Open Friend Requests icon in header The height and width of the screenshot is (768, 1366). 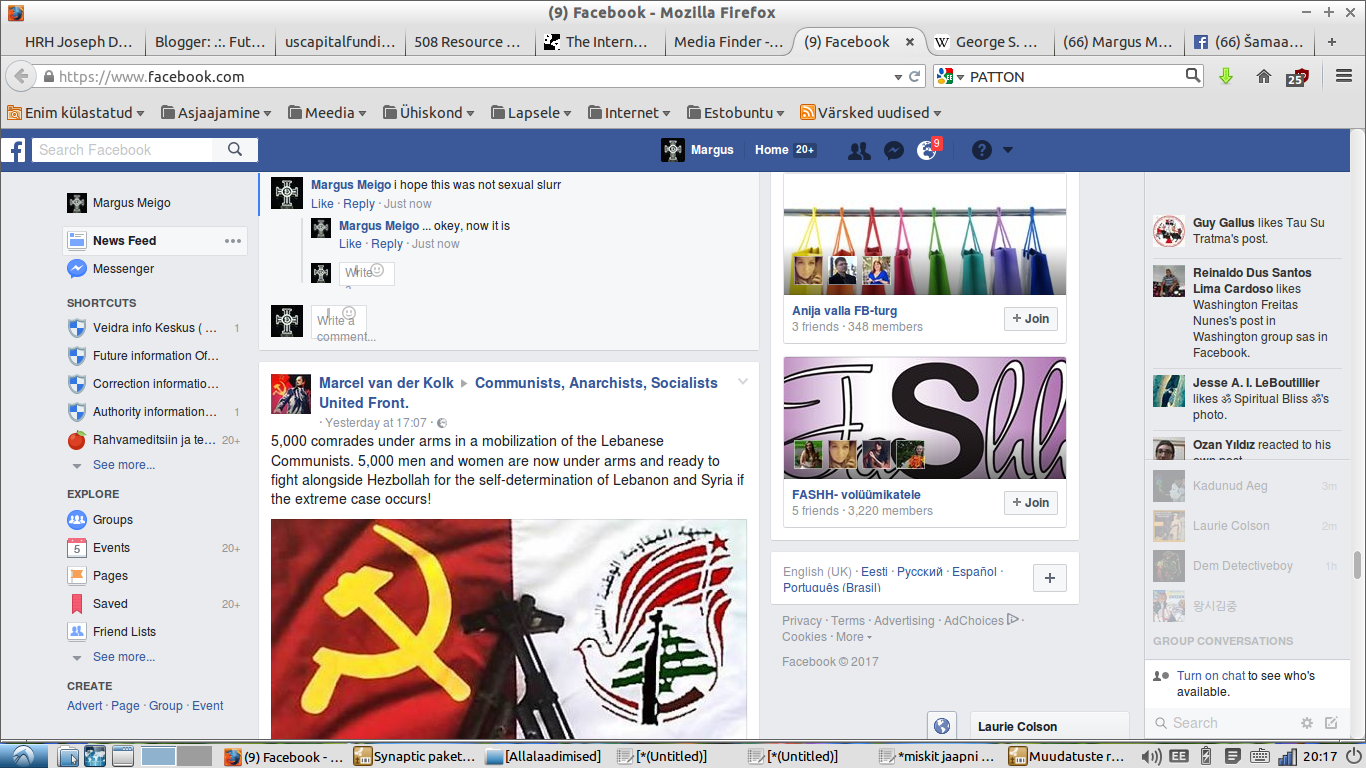(x=859, y=150)
